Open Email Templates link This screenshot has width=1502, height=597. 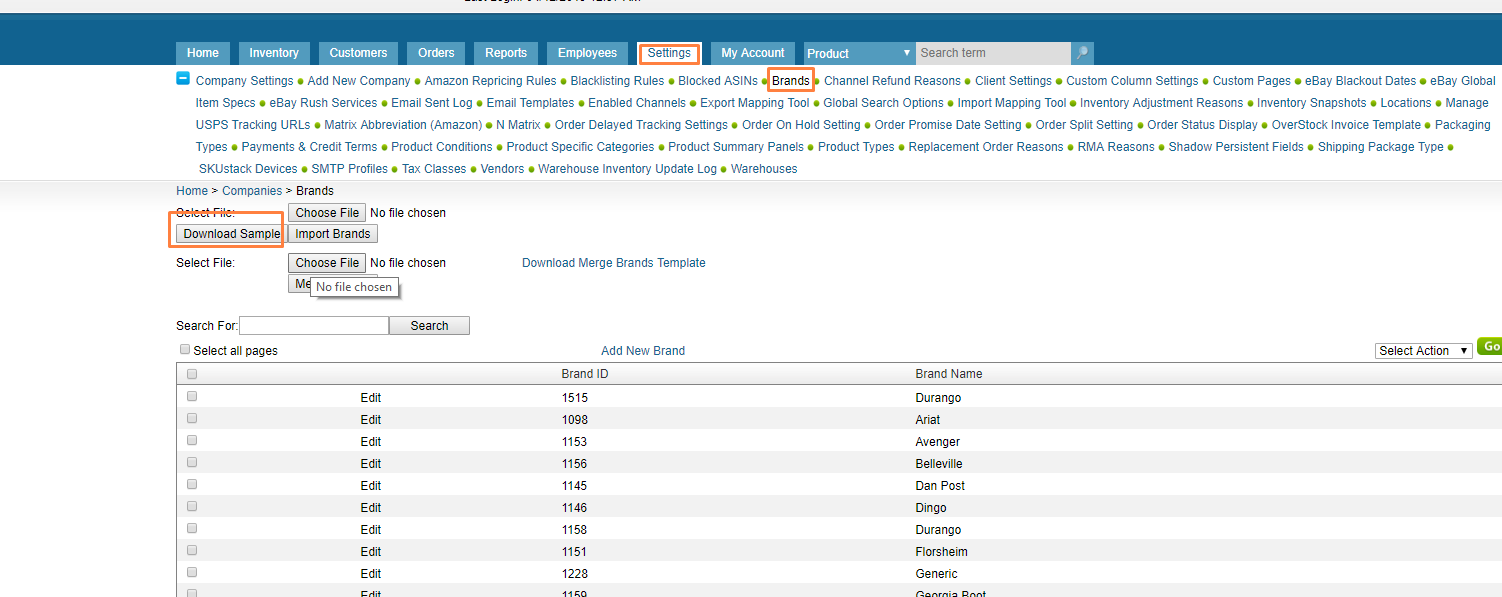530,103
